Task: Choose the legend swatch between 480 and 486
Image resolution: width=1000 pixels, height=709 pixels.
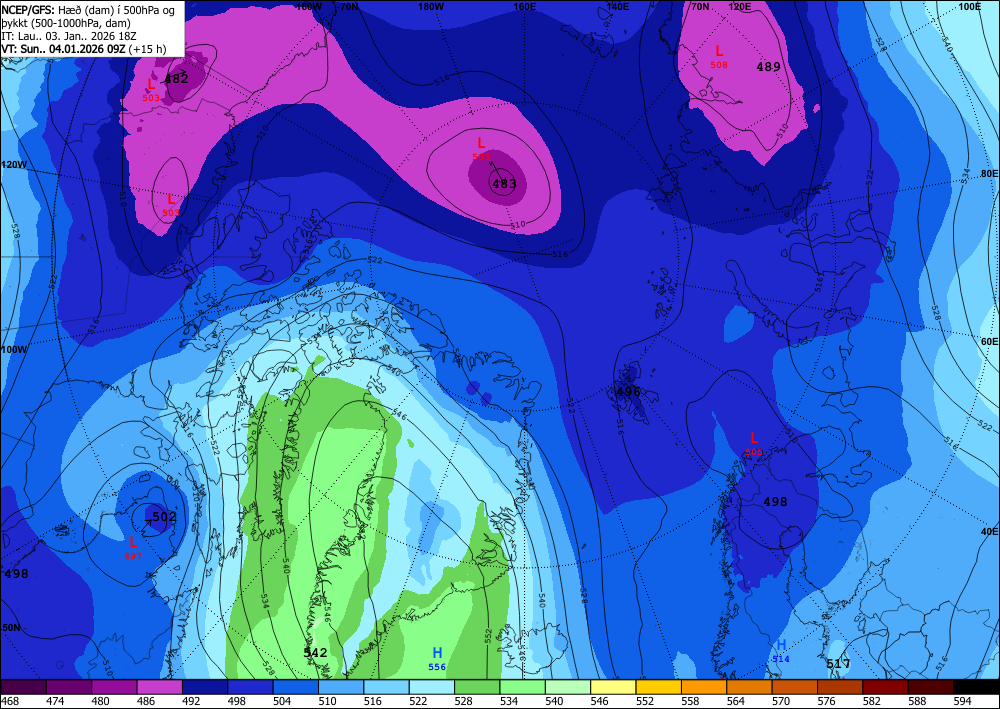Action: [114, 687]
